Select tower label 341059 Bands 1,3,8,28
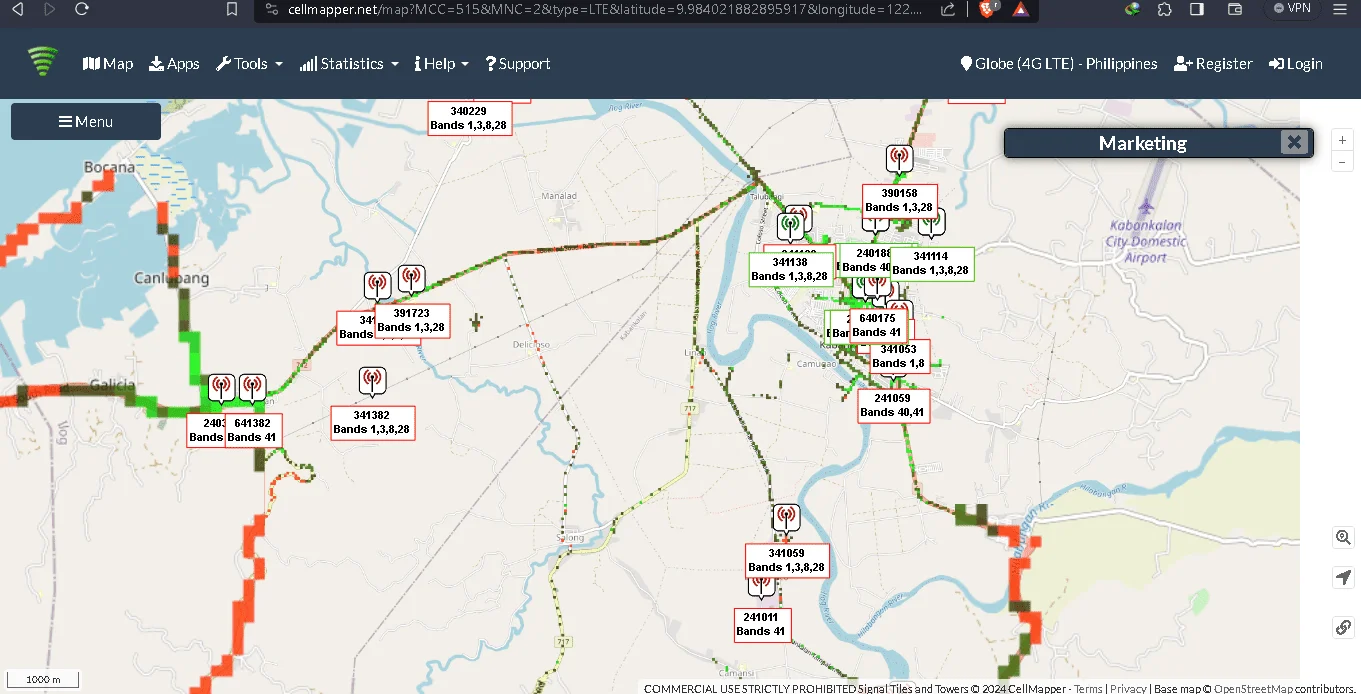 787,560
